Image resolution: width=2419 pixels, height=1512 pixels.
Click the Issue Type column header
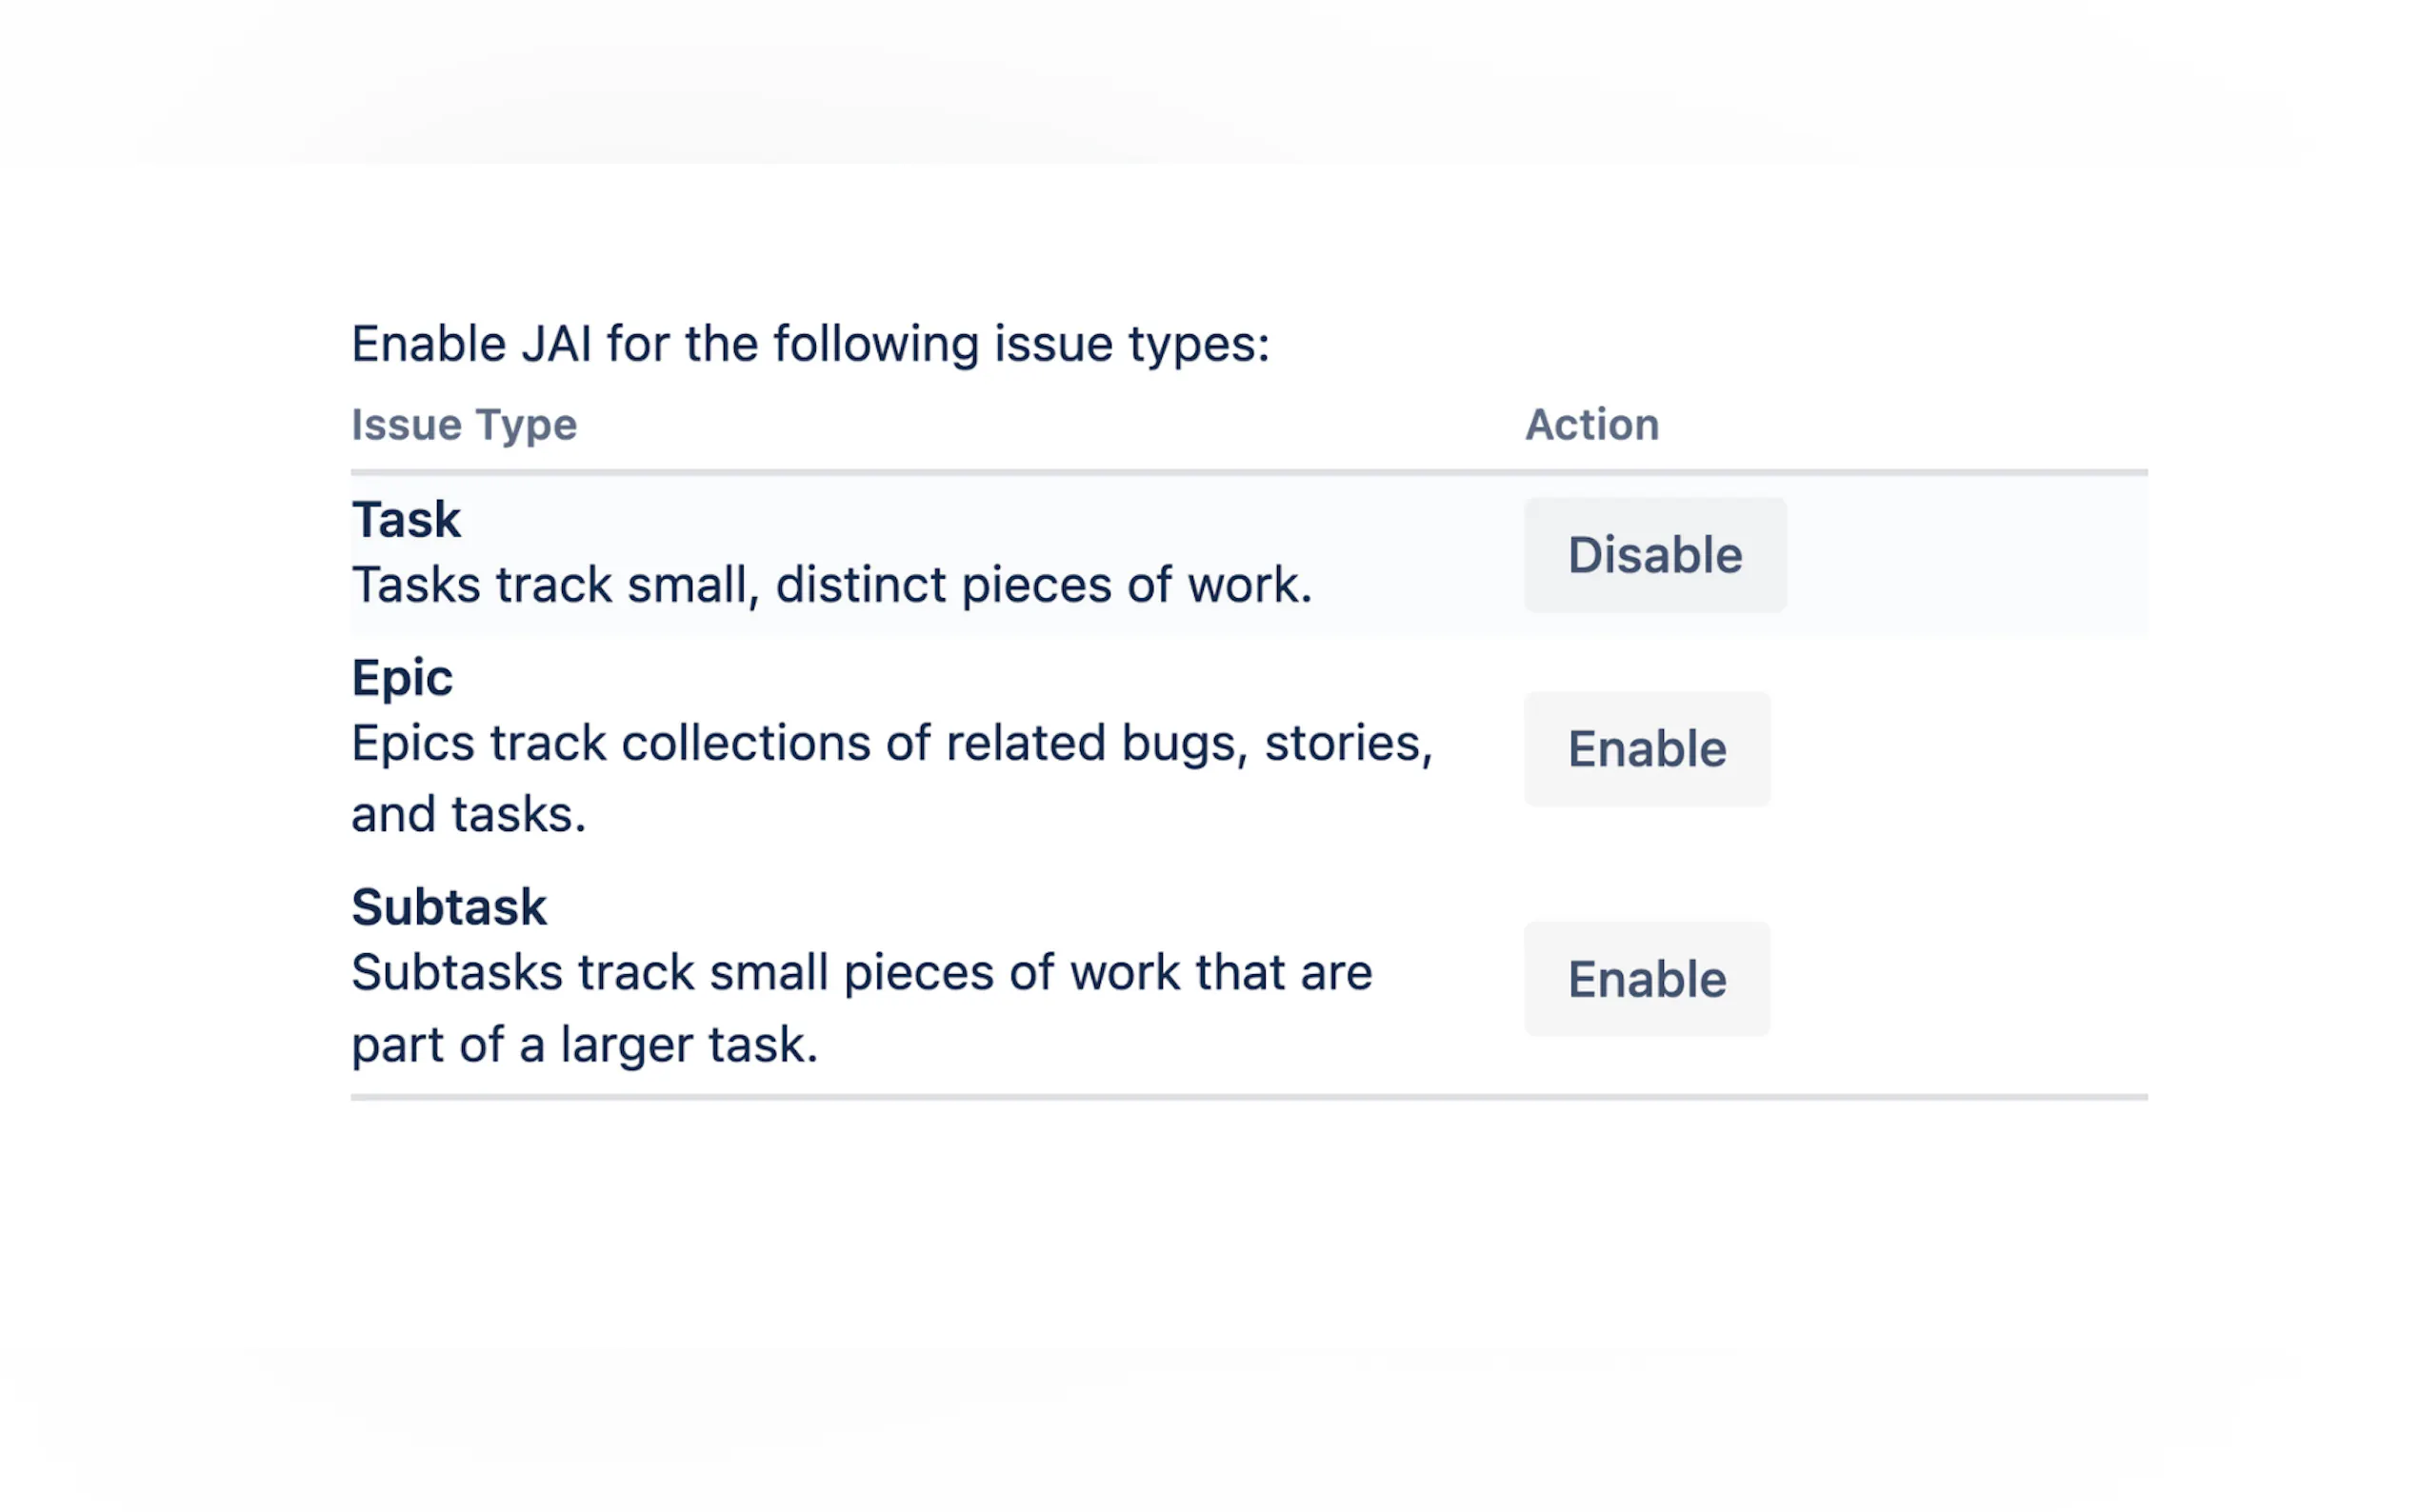point(464,425)
